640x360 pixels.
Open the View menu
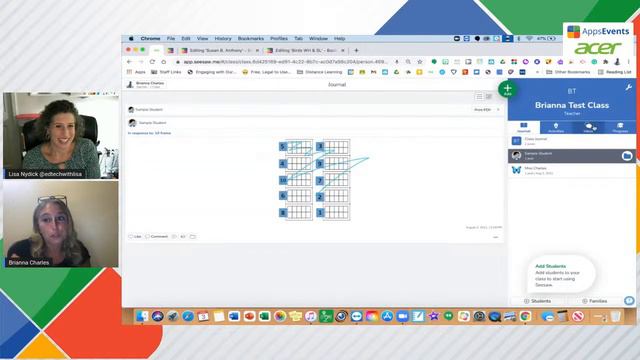(x=203, y=38)
